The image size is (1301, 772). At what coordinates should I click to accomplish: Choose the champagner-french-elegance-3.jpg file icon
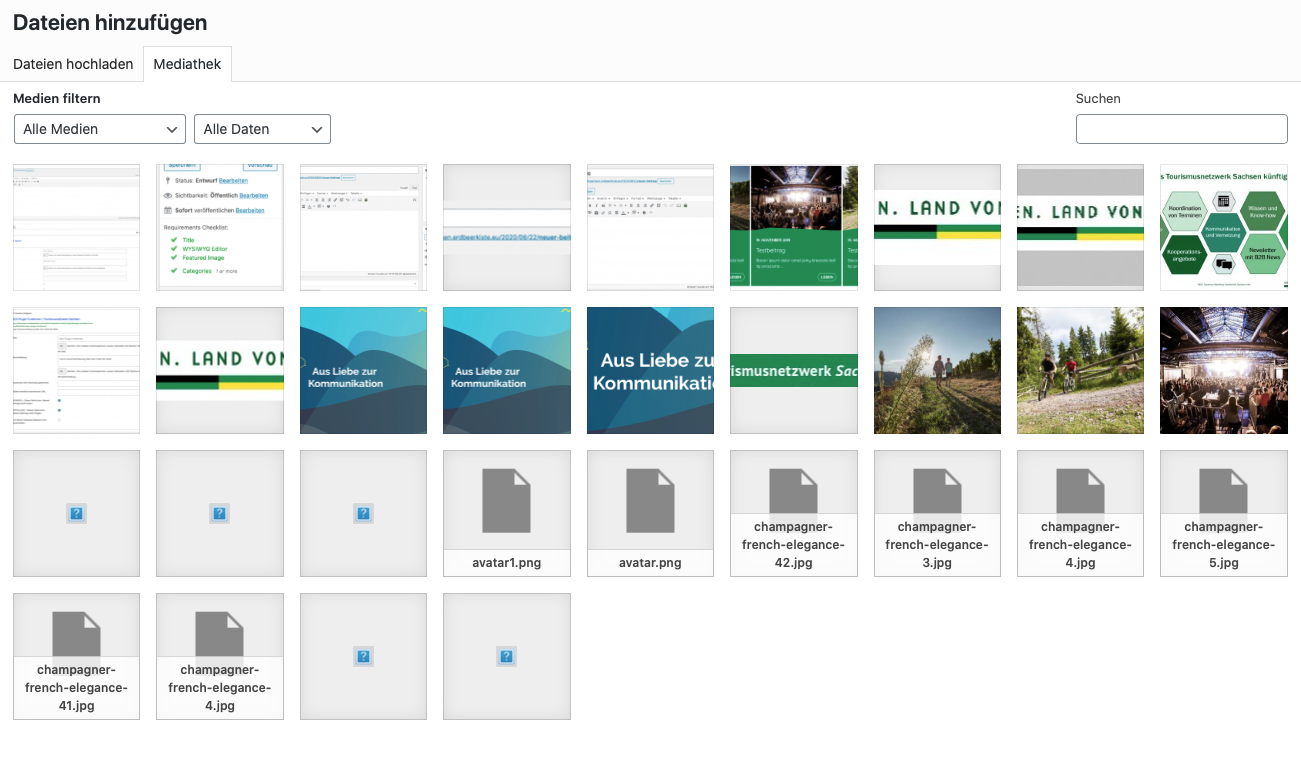click(x=937, y=513)
